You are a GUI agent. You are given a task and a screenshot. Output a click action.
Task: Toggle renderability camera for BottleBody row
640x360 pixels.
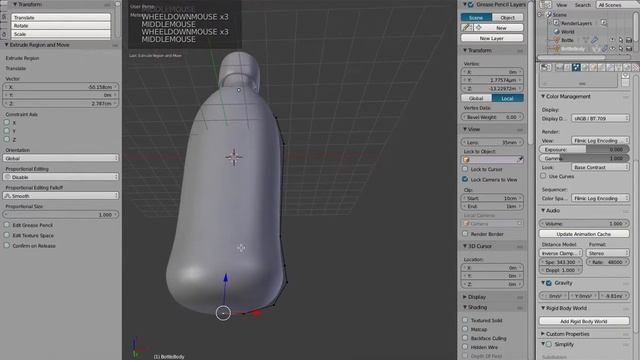pos(629,49)
